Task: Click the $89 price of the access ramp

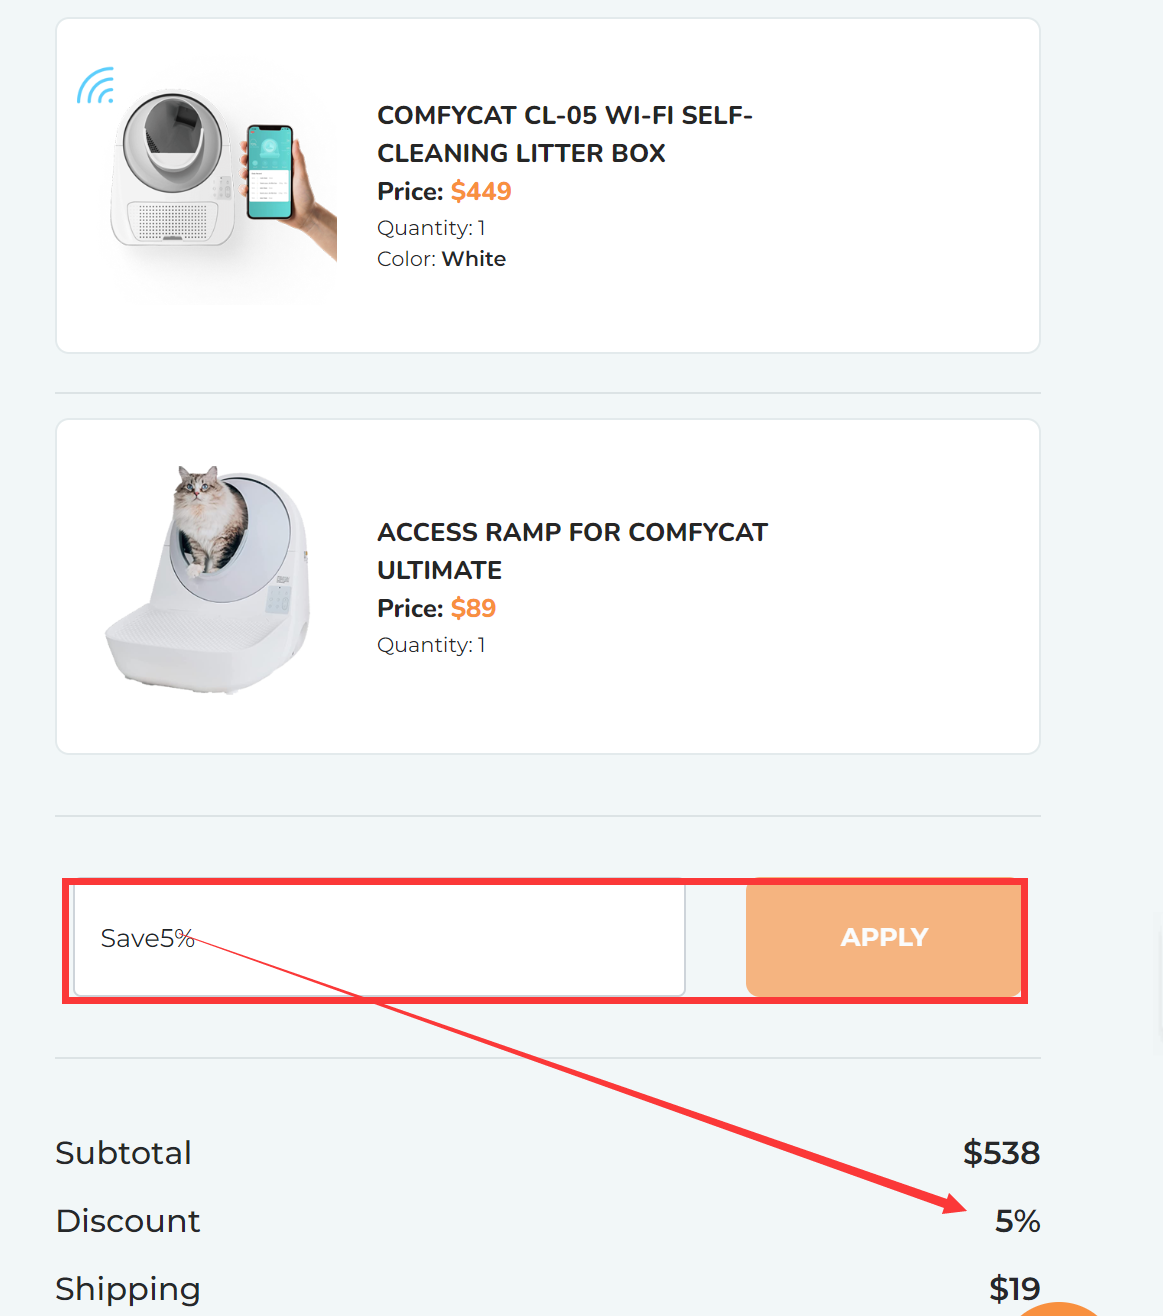Action: click(x=473, y=608)
